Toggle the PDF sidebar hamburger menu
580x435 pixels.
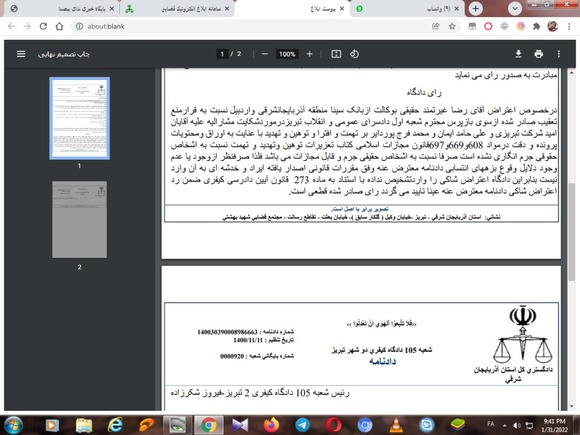point(21,54)
